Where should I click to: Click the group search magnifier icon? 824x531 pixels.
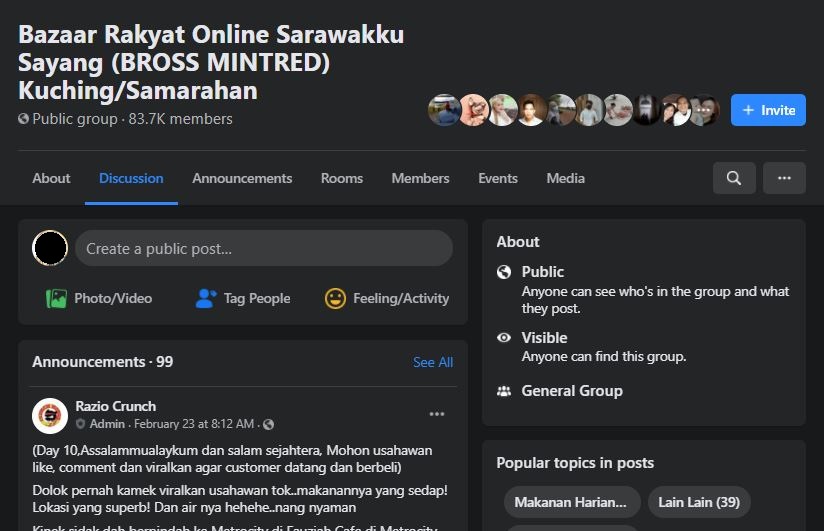734,178
